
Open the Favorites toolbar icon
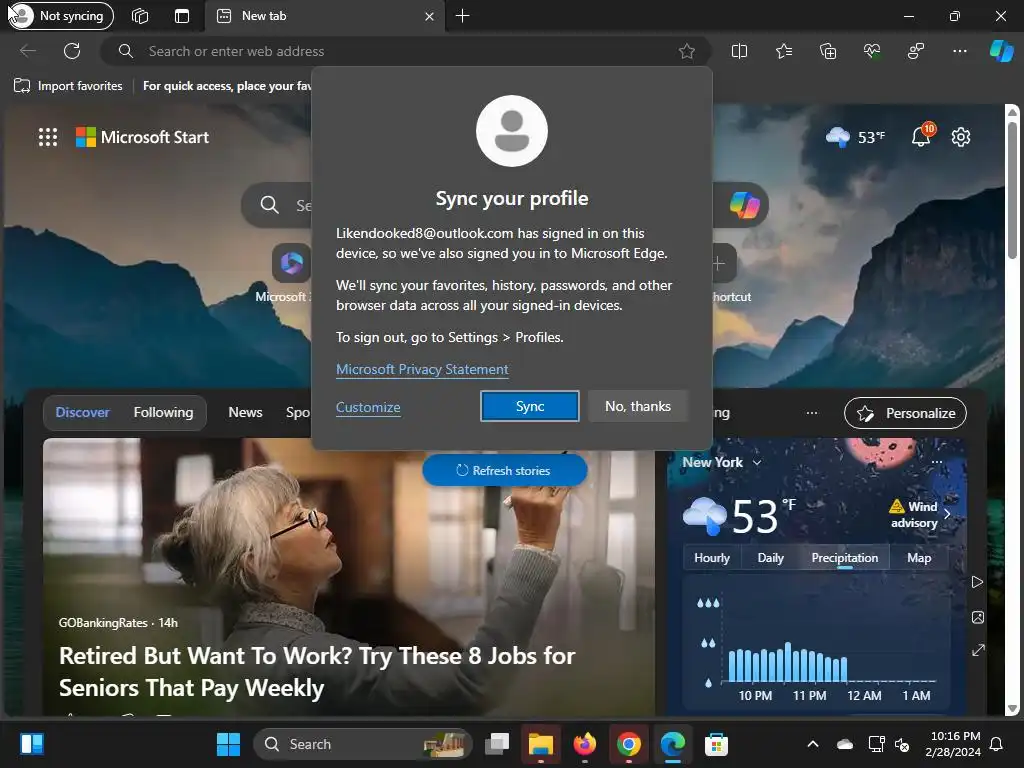pyautogui.click(x=784, y=51)
